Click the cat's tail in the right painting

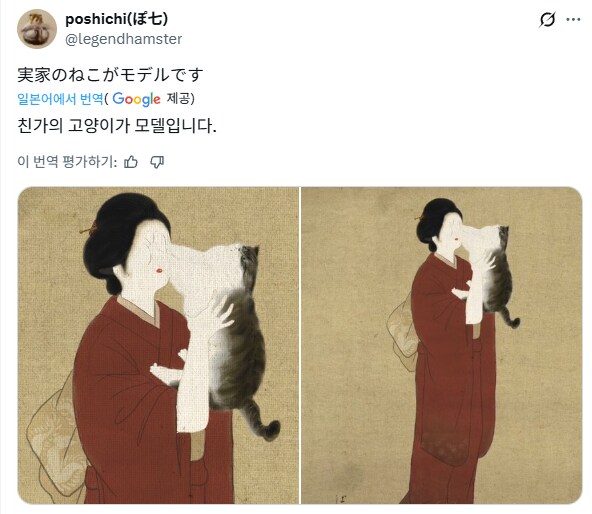[510, 319]
